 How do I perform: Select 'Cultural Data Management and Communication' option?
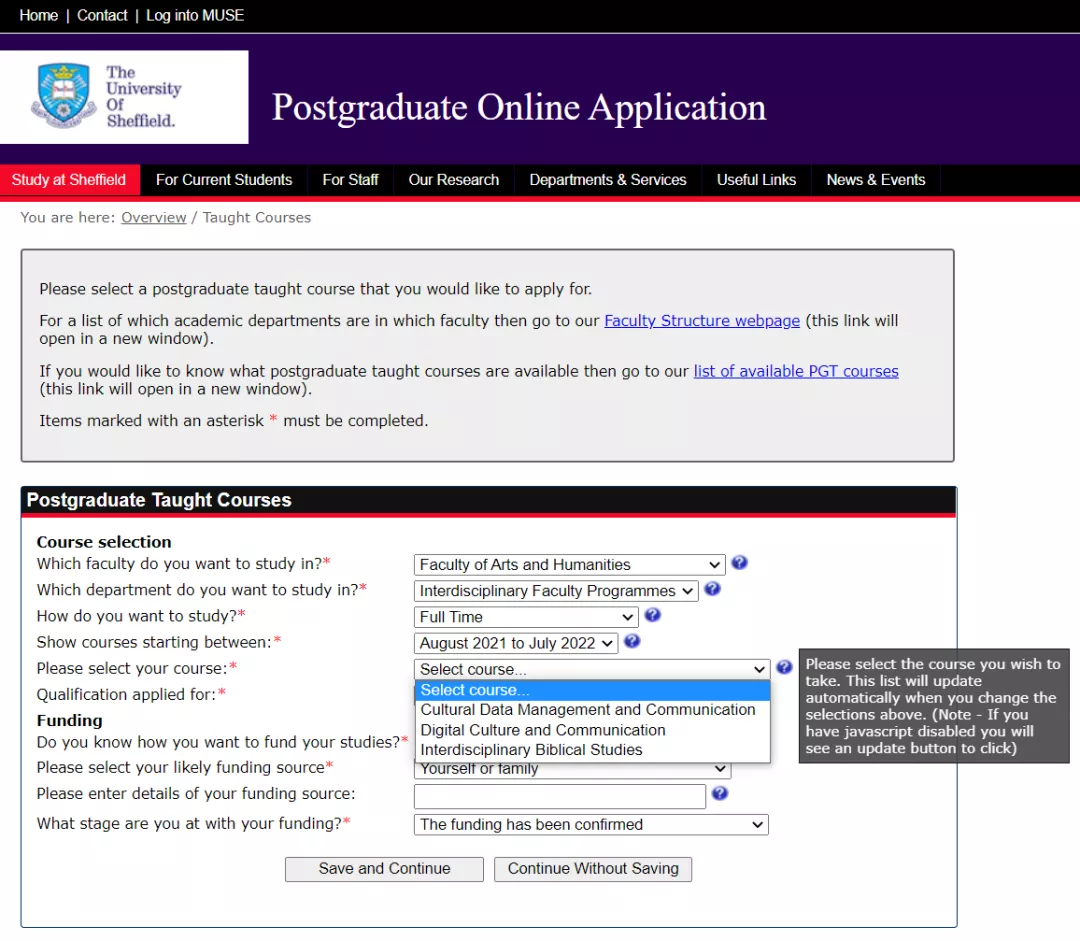(x=588, y=710)
